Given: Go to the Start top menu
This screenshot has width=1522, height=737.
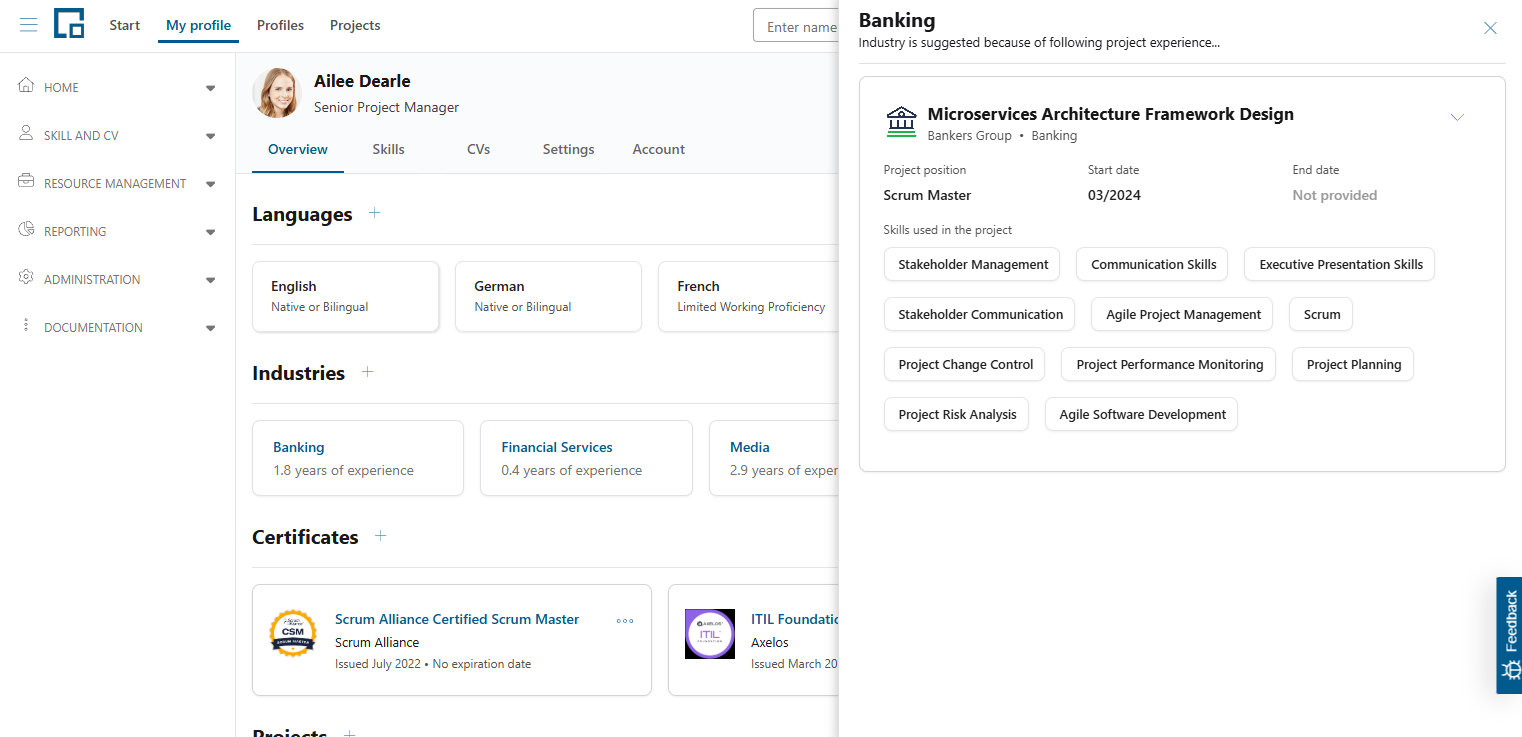Looking at the screenshot, I should tap(125, 25).
